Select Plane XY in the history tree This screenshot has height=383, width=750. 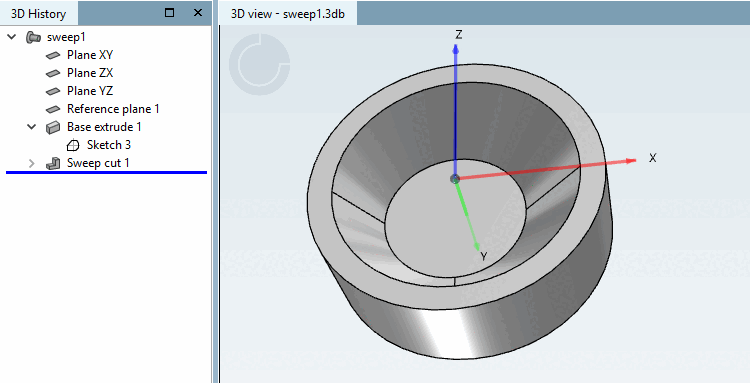pyautogui.click(x=90, y=55)
